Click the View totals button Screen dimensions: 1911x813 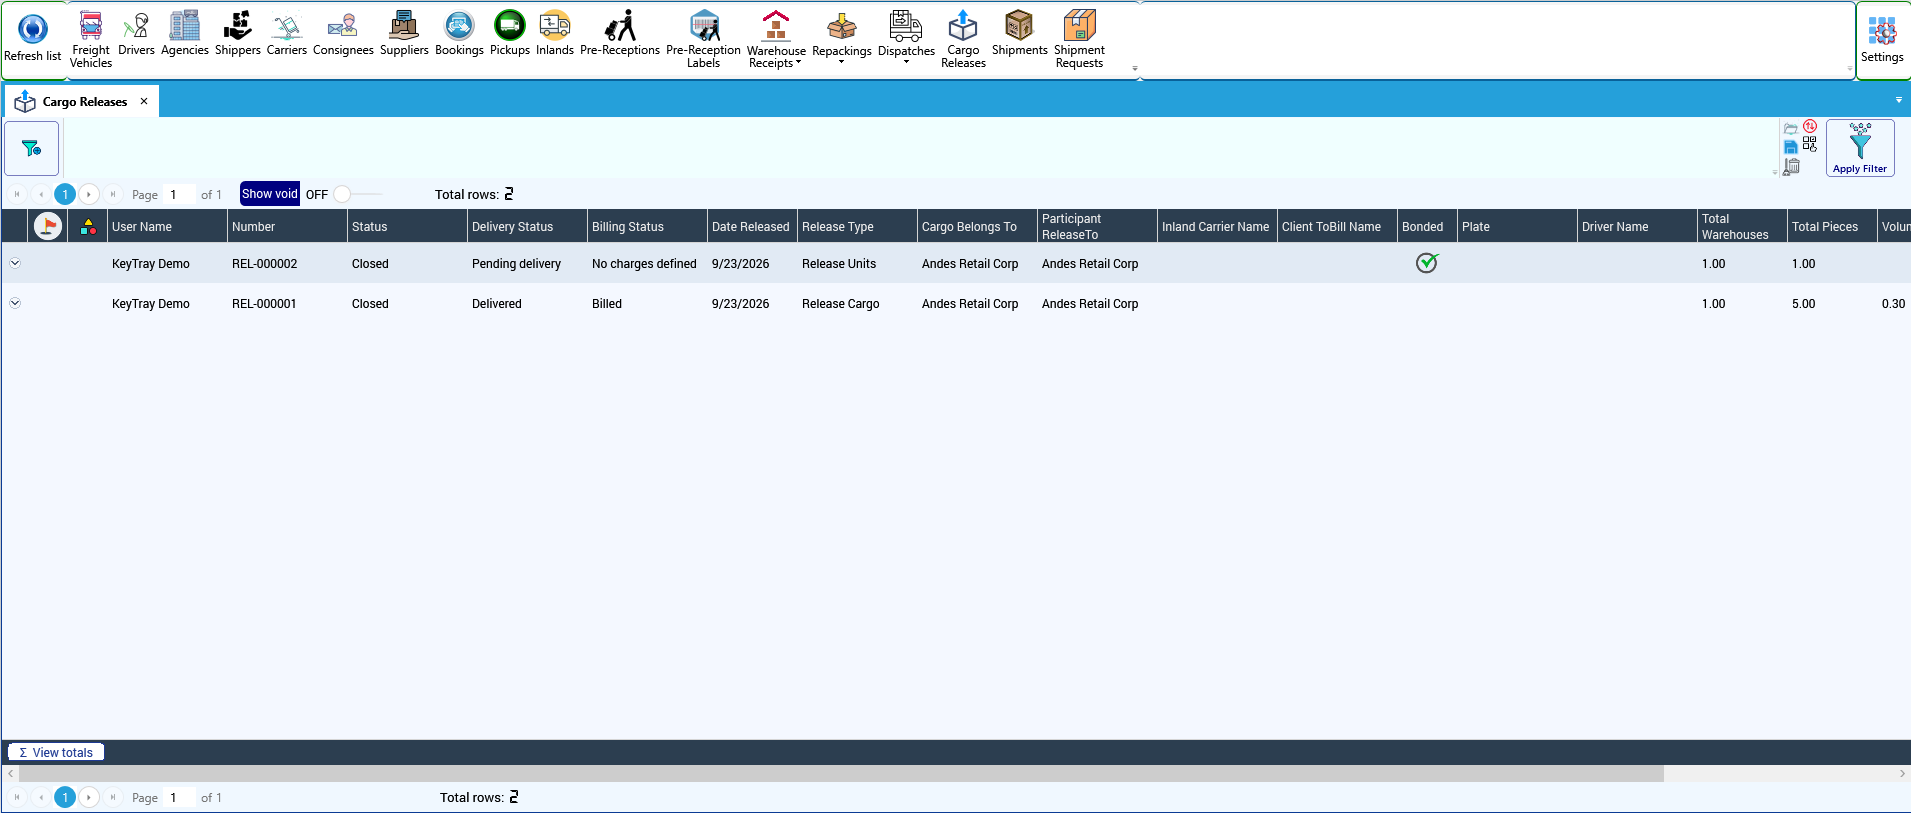pos(56,752)
